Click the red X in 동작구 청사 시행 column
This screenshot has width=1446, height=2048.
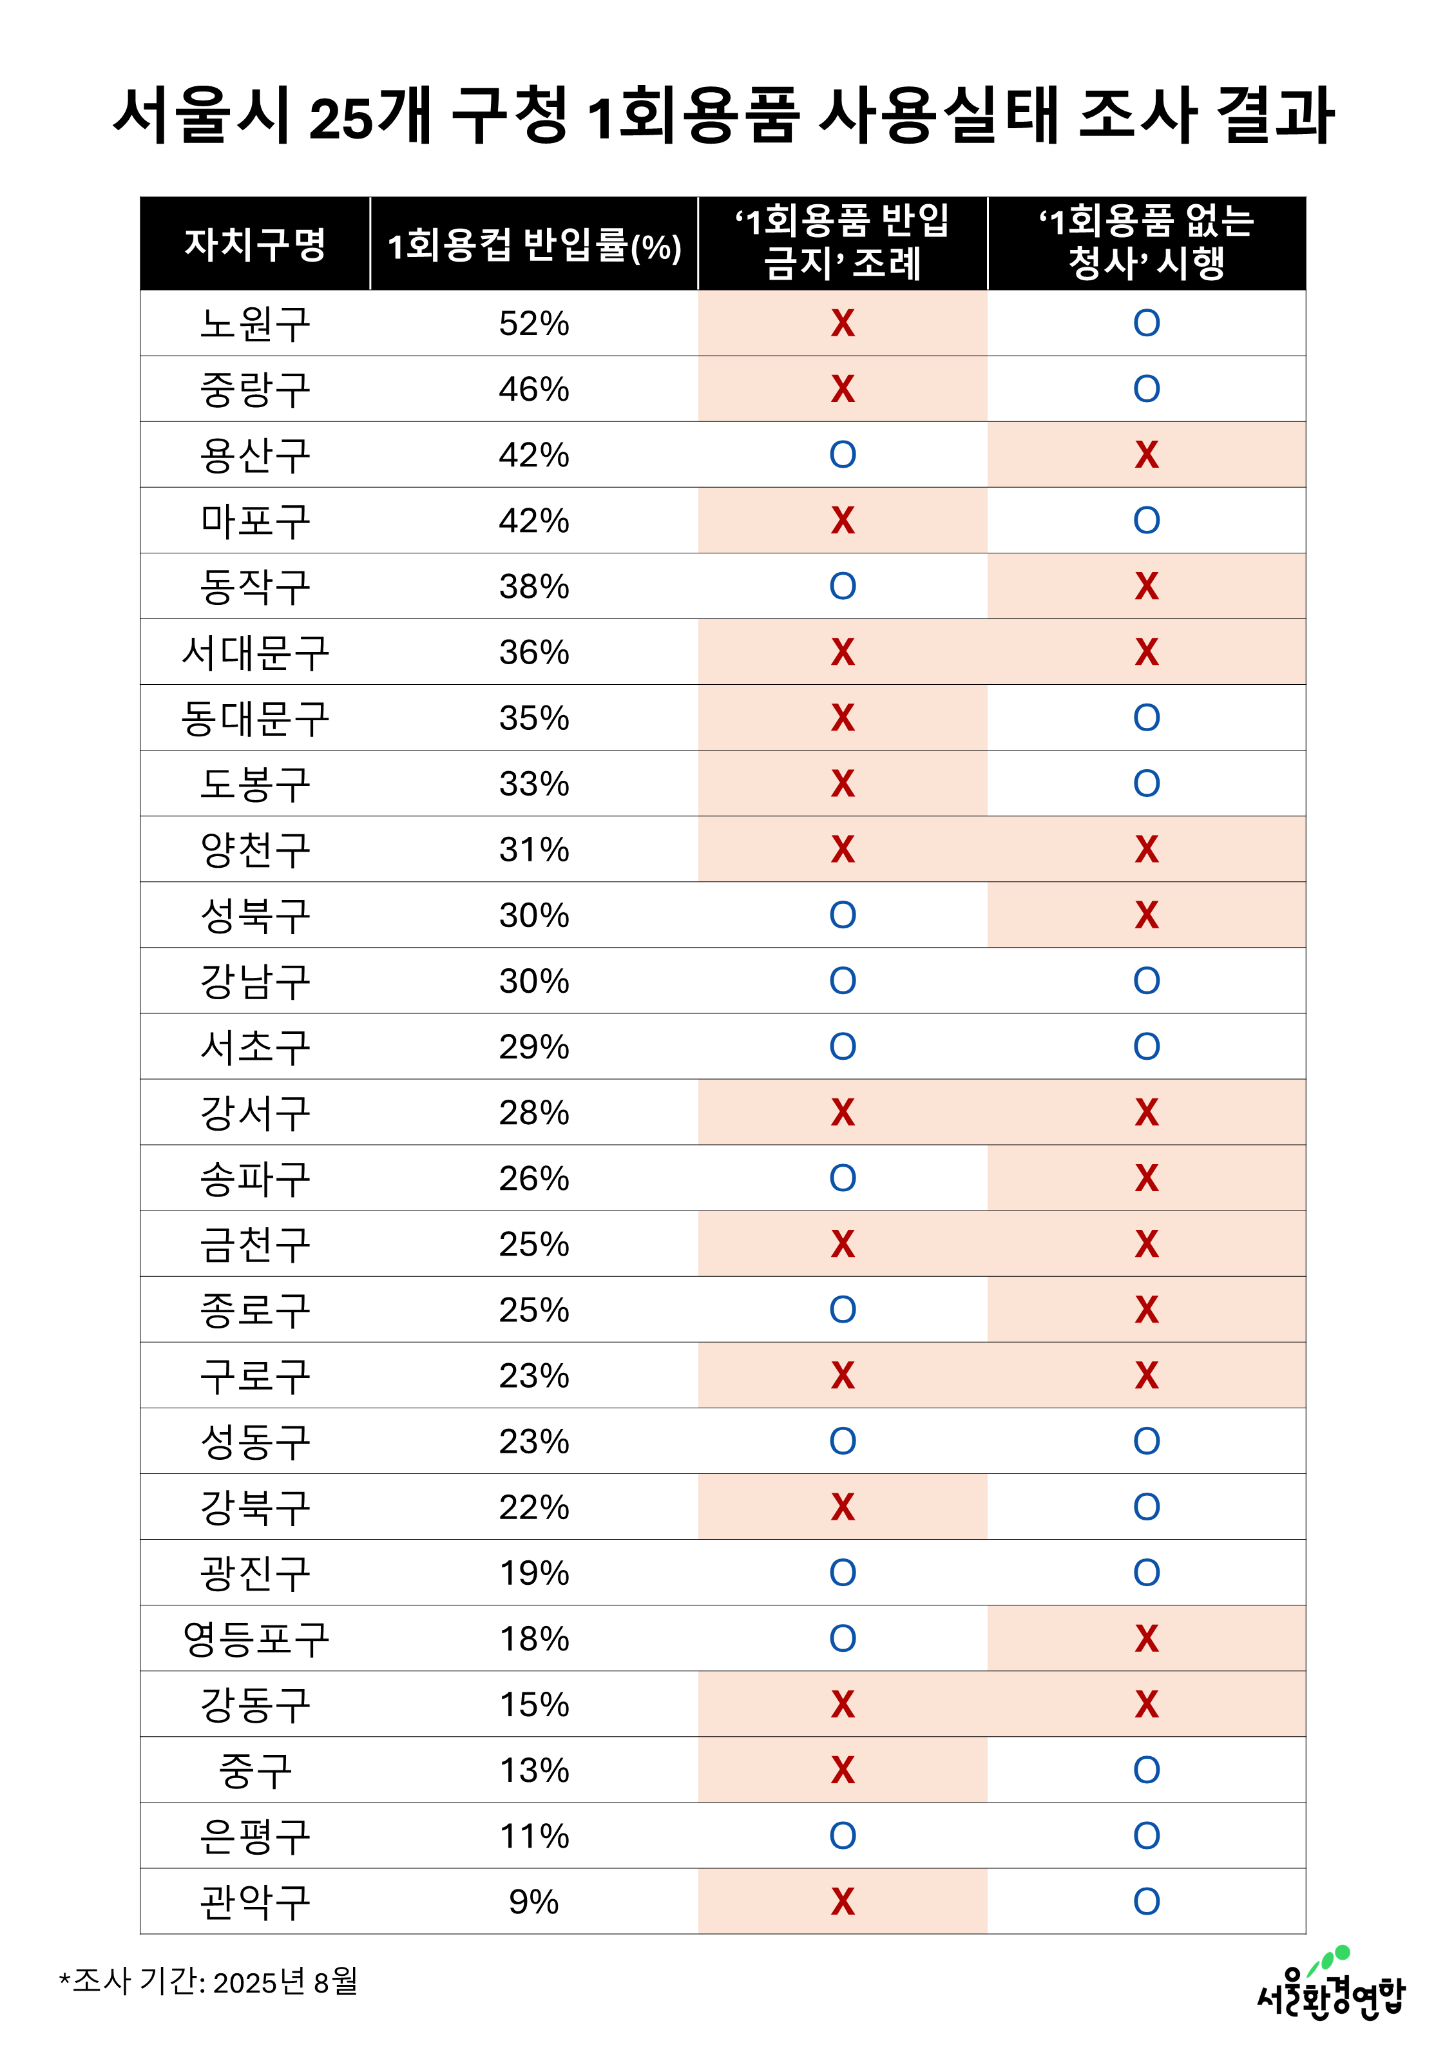[1146, 587]
